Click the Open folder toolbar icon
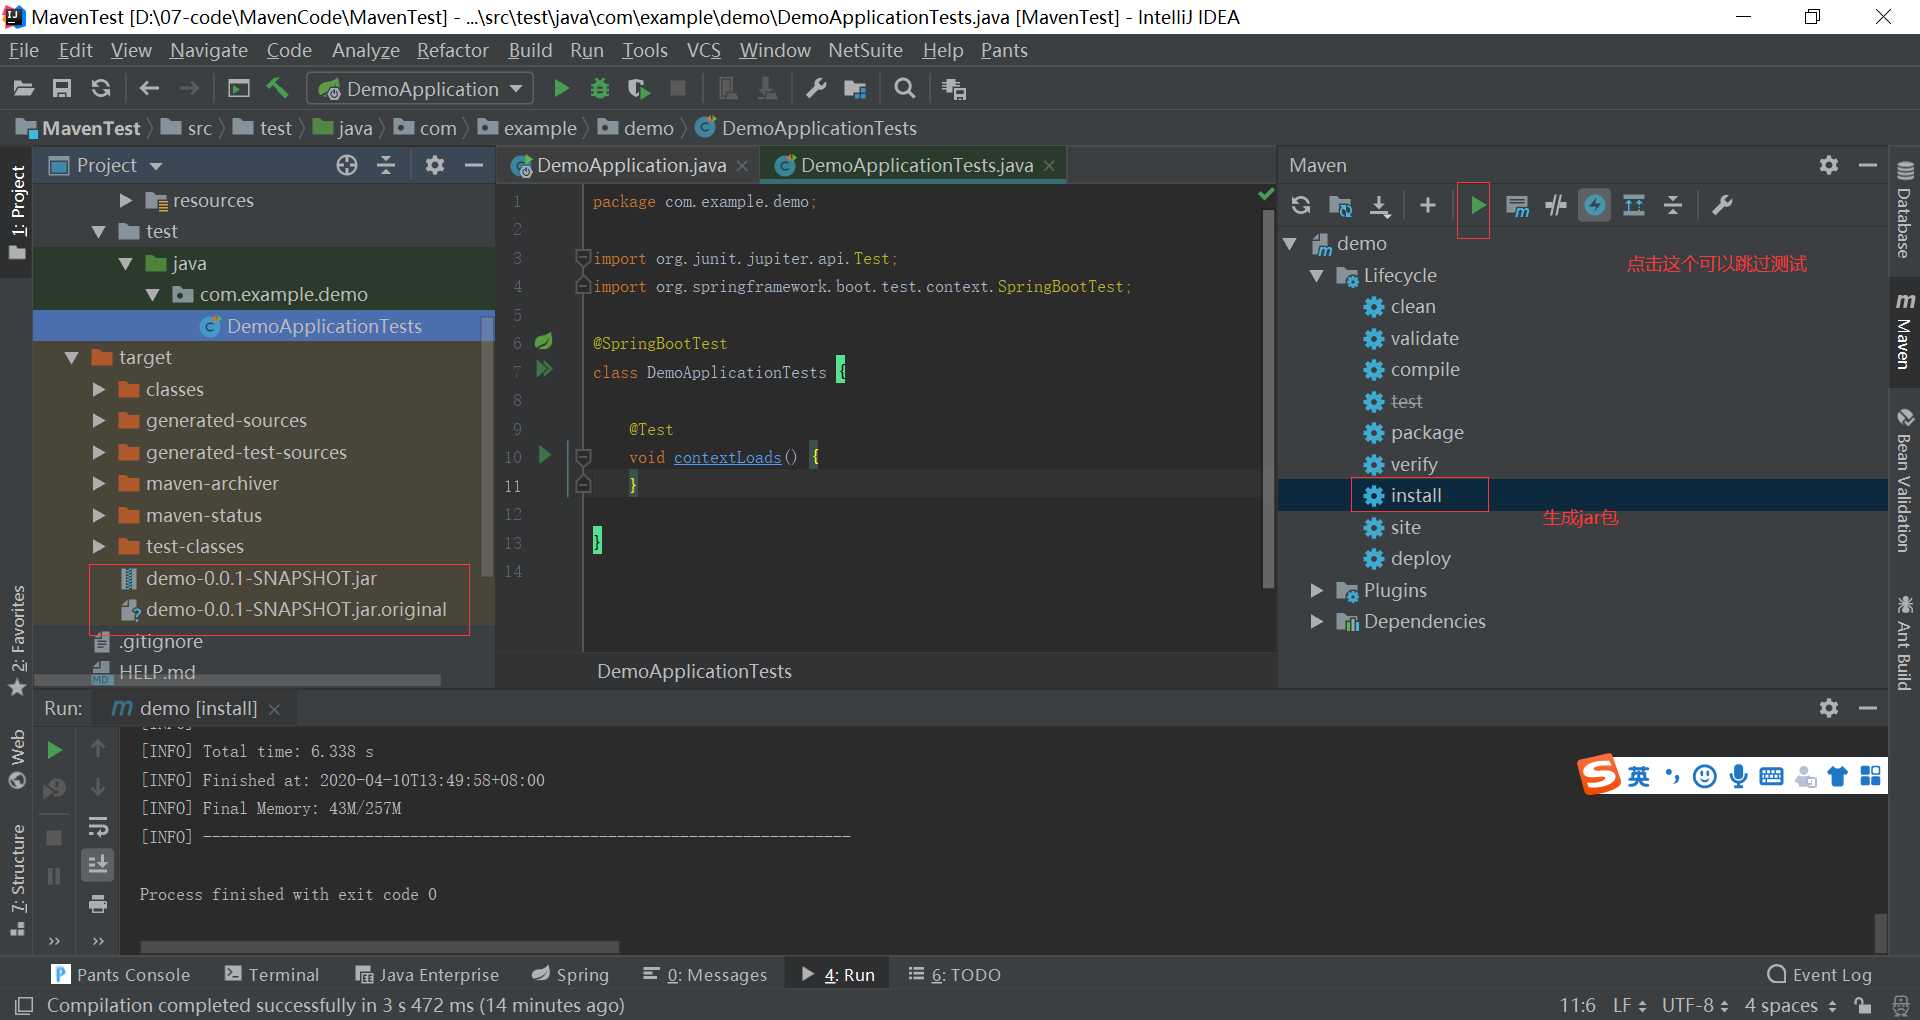 [23, 89]
